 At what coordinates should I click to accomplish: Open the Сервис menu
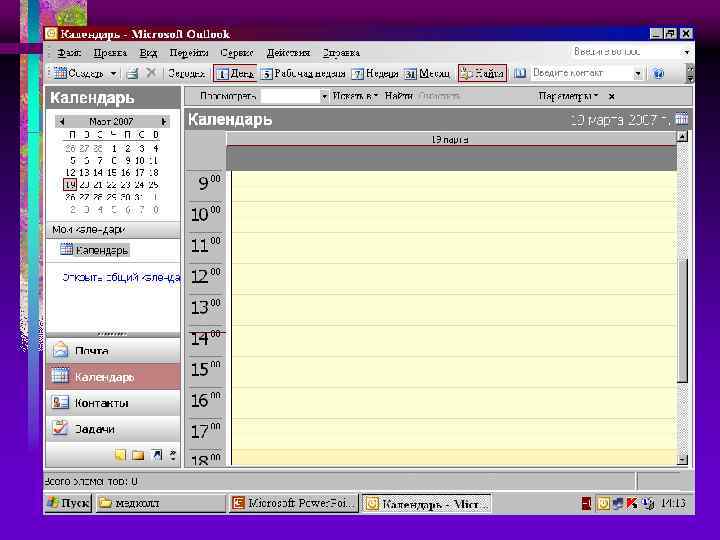coord(237,53)
